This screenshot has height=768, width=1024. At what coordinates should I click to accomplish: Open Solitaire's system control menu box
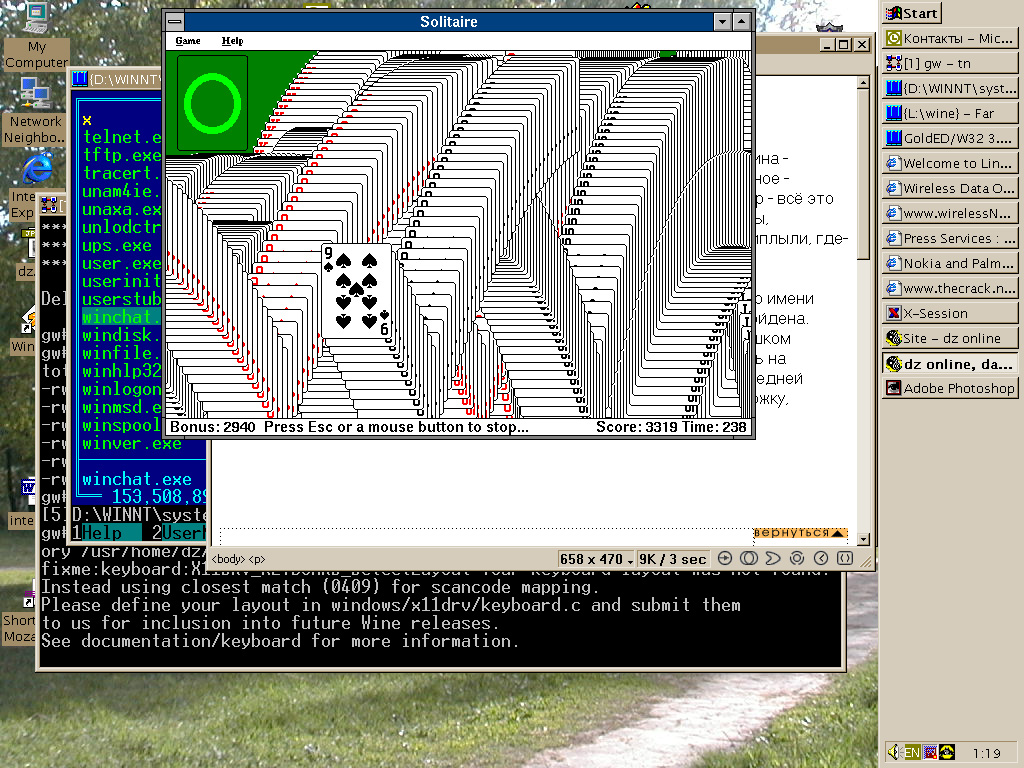point(174,22)
